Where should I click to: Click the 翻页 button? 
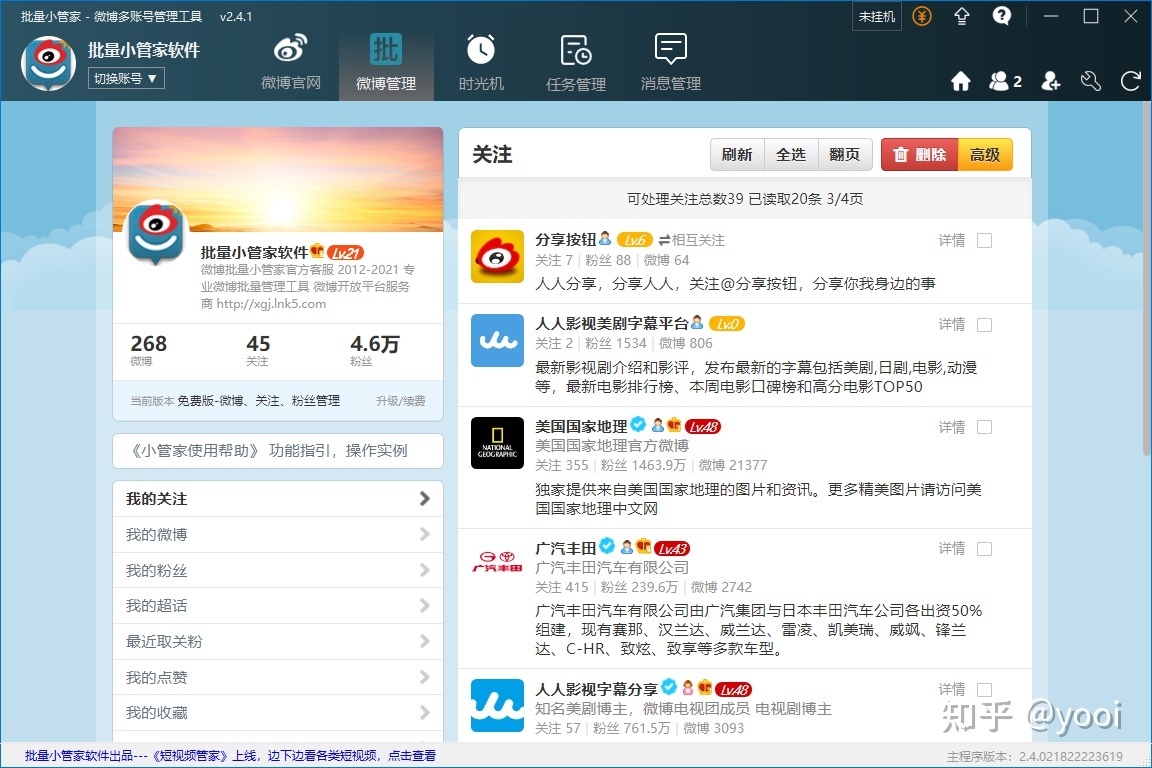845,154
